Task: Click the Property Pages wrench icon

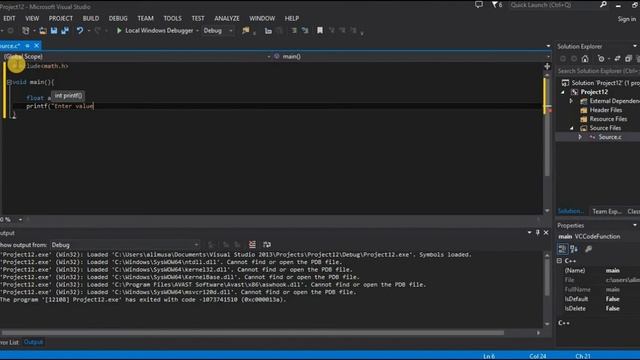Action: coord(589,249)
